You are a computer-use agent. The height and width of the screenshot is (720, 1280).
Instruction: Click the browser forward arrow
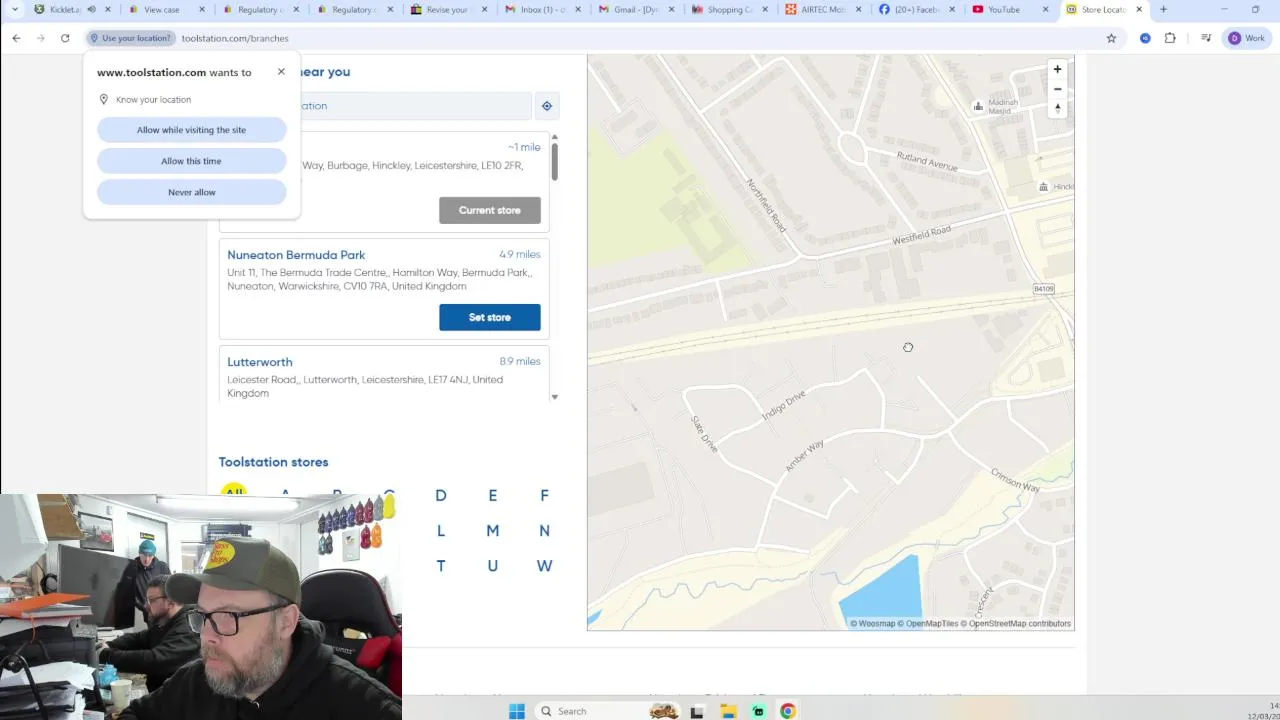click(x=40, y=38)
